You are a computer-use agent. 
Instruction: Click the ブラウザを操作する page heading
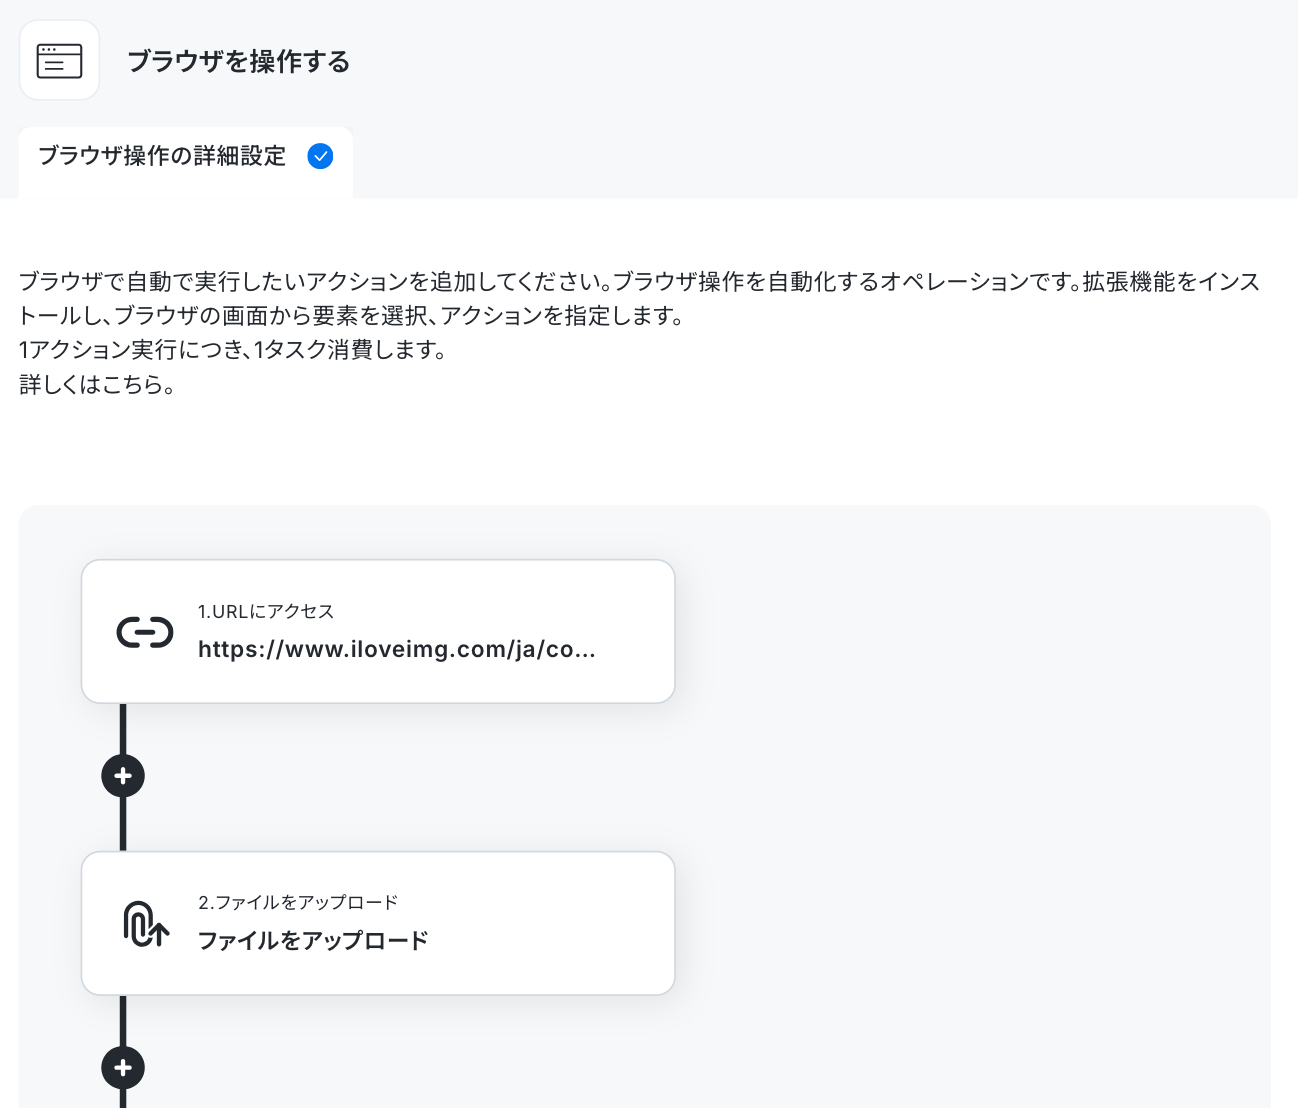pyautogui.click(x=239, y=61)
